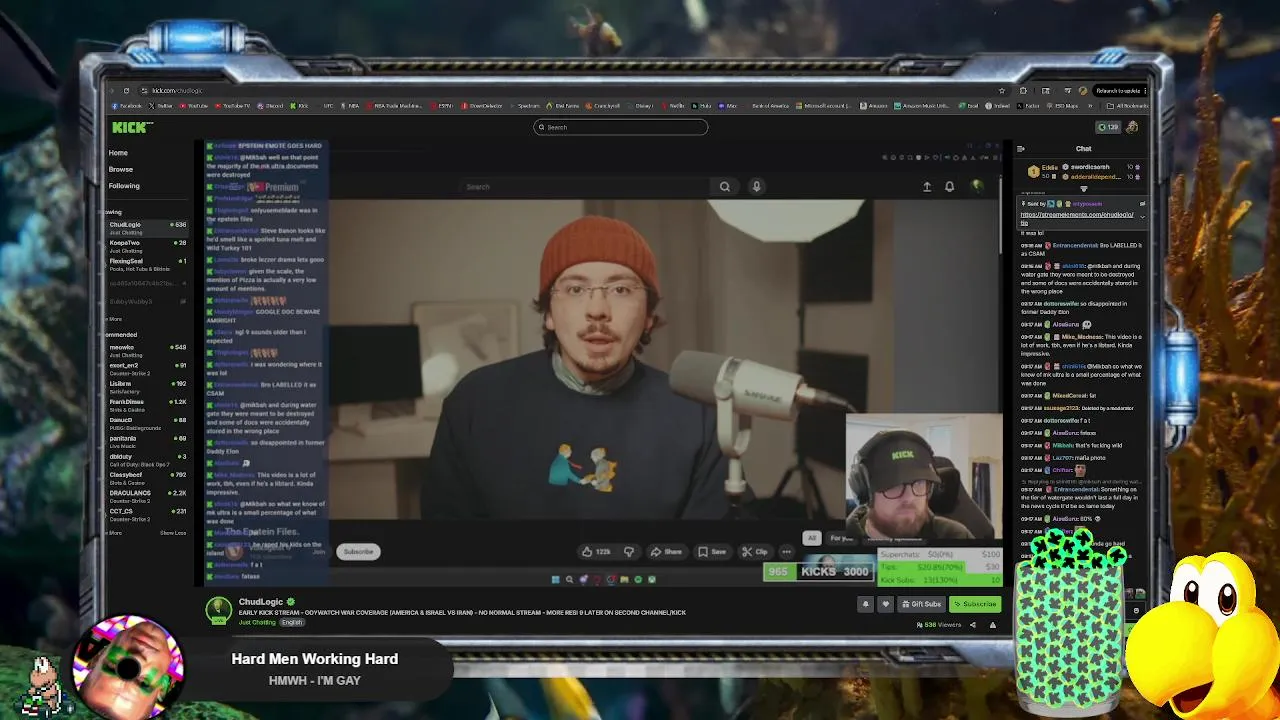Open Home in Kick sidebar
The height and width of the screenshot is (720, 1280).
[118, 153]
